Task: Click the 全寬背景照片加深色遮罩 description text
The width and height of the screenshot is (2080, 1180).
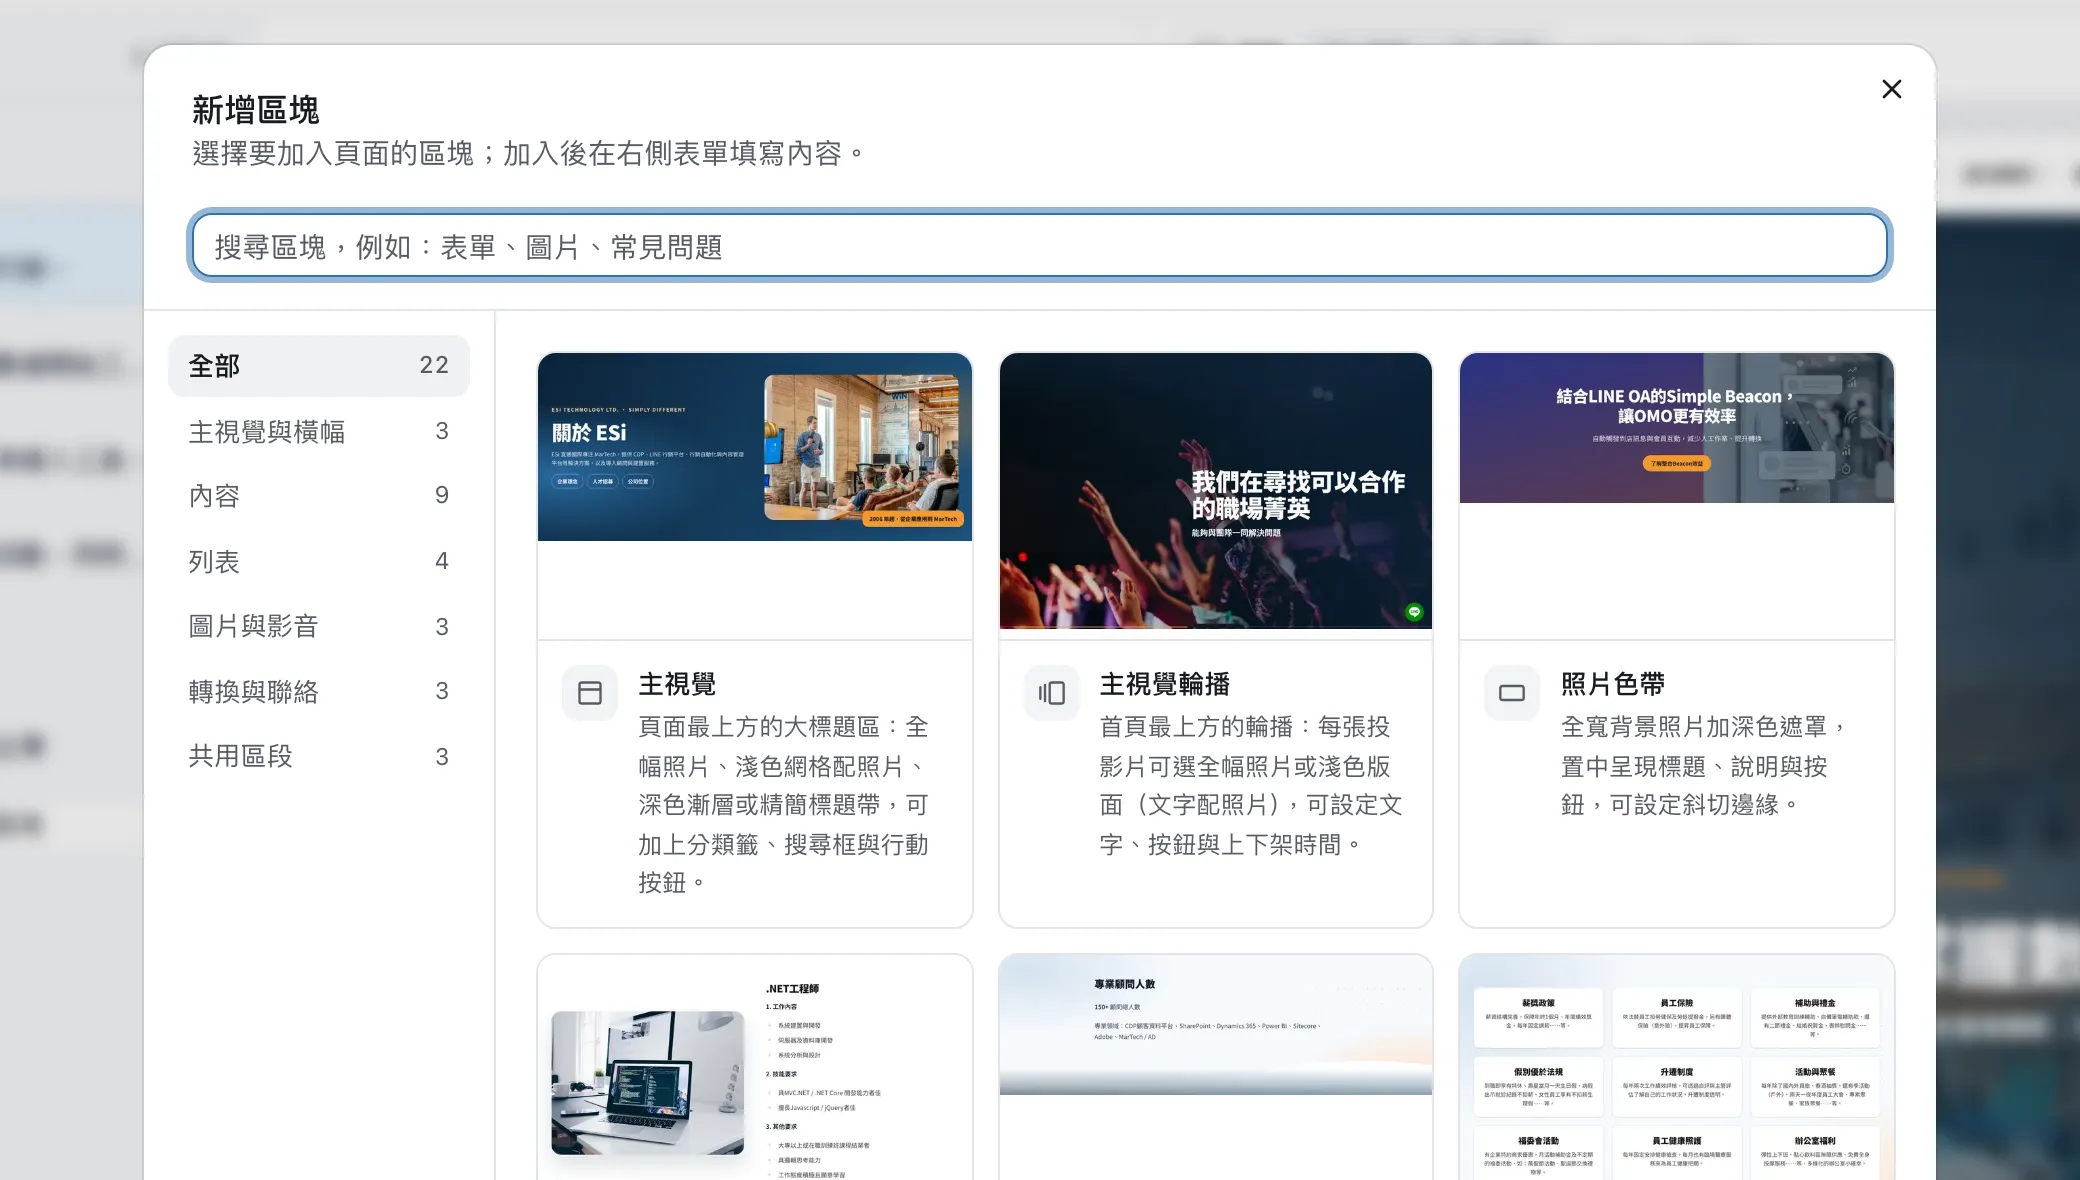Action: (1704, 766)
